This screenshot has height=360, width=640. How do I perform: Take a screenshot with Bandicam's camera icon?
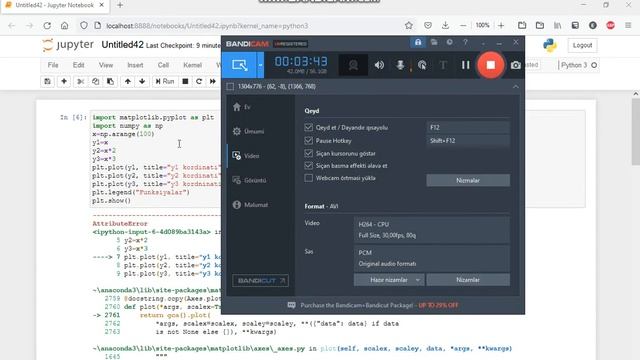[x=516, y=65]
